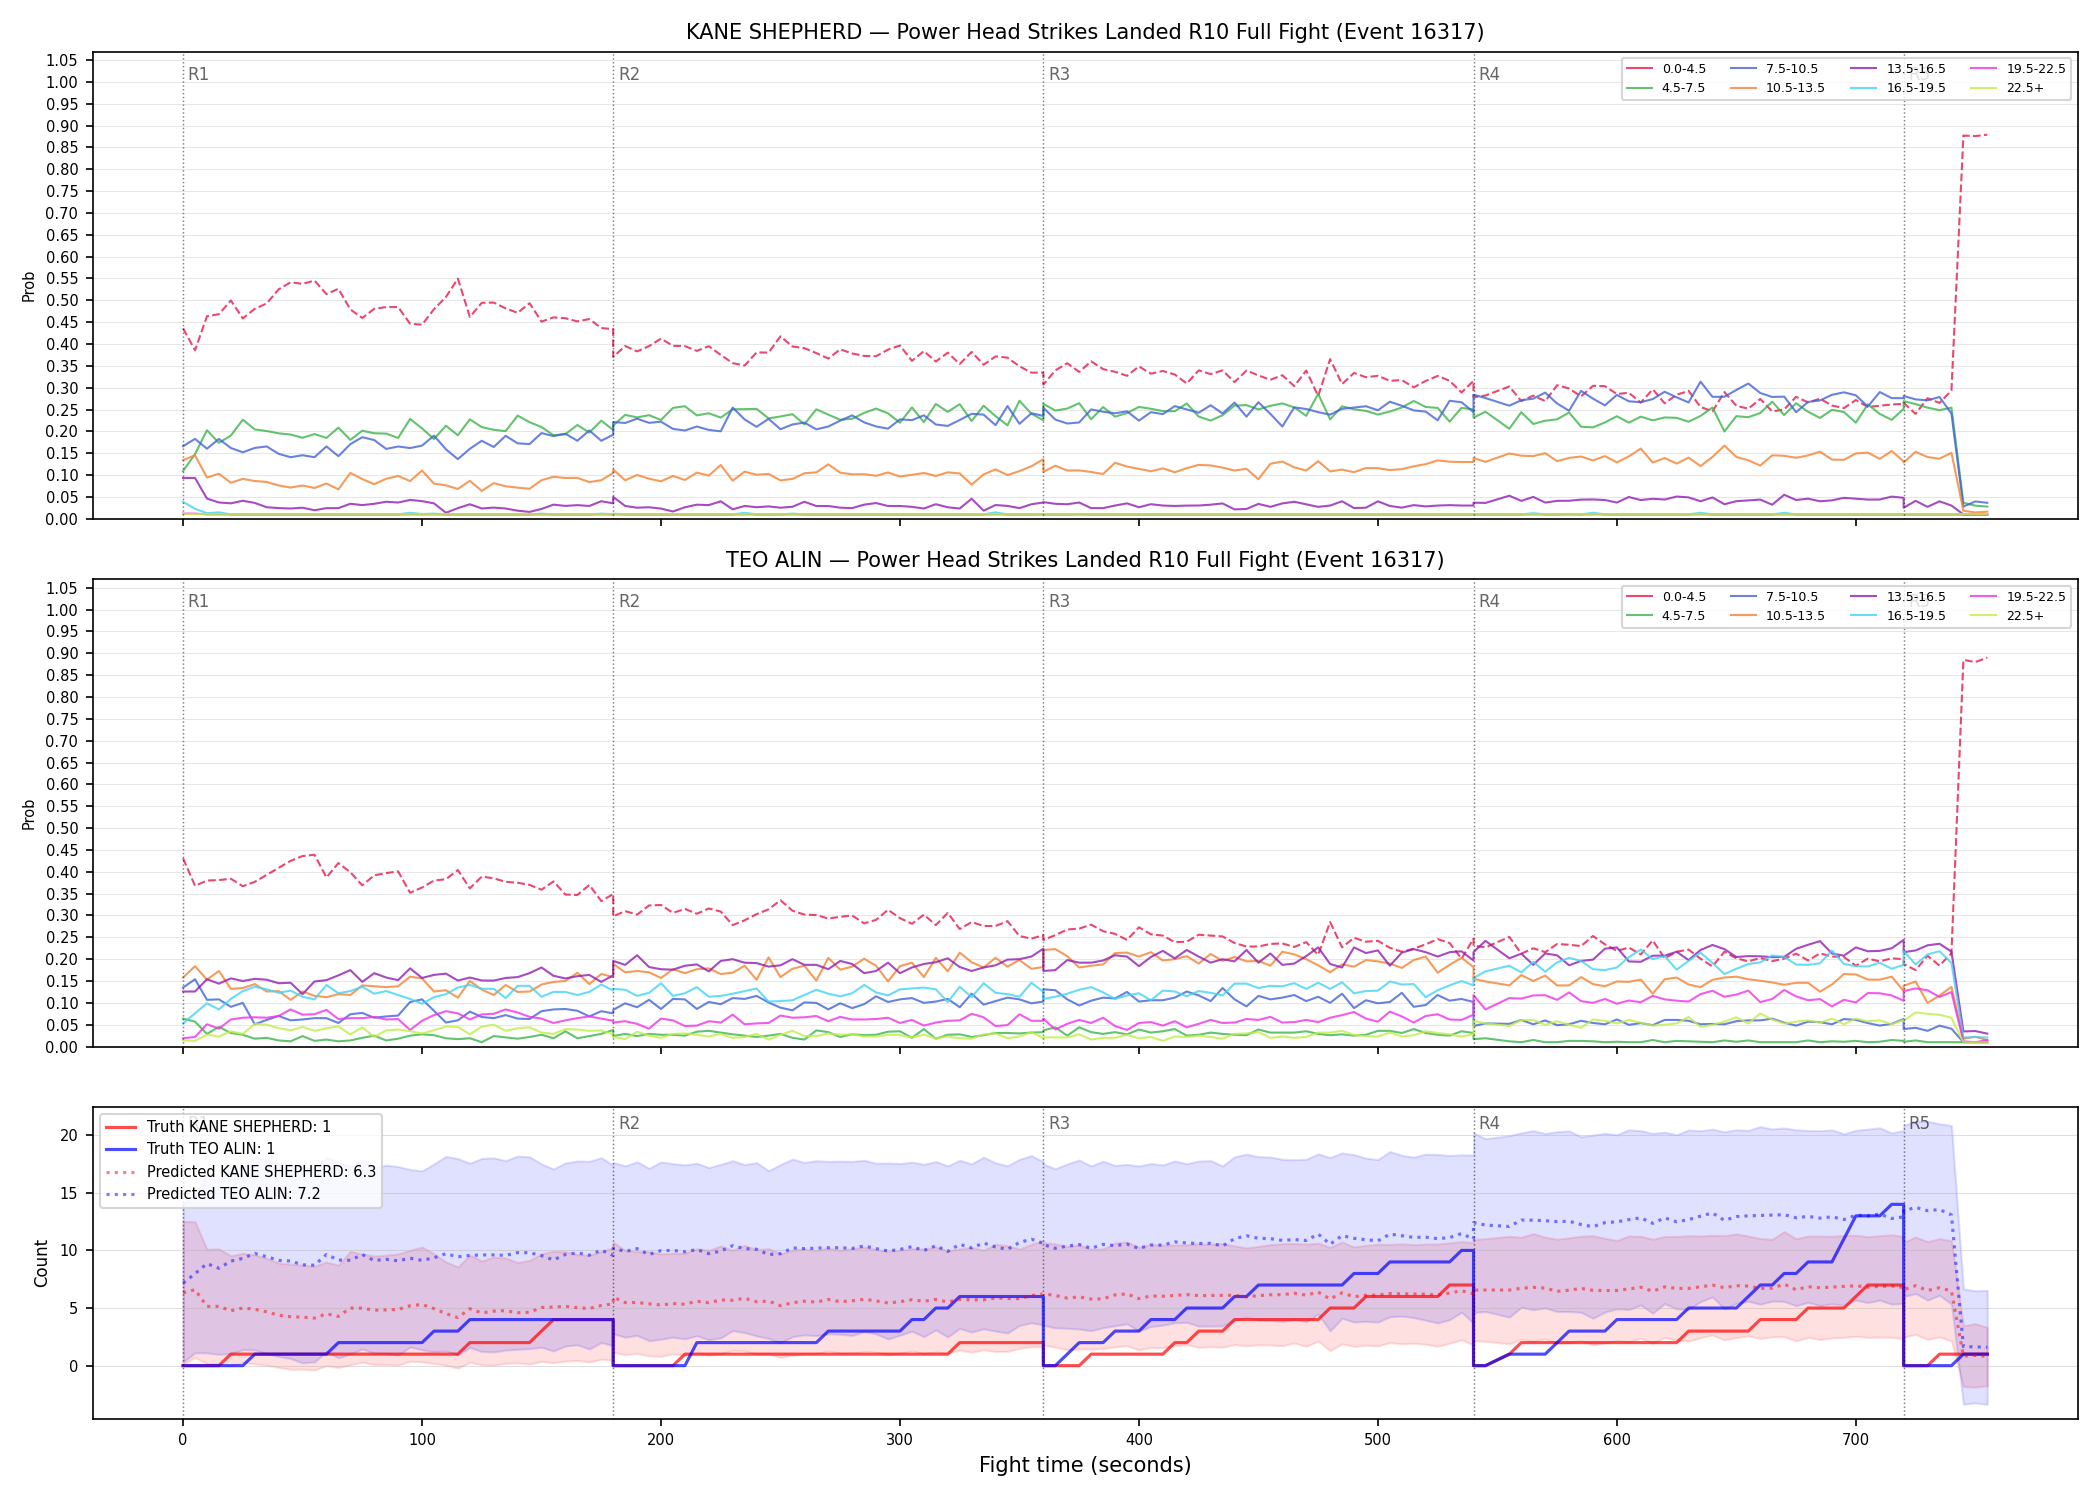Select the 4.5-7.5 legend entry in KANE SHEPHERD chart
This screenshot has width=2100, height=1500.
click(x=1666, y=88)
